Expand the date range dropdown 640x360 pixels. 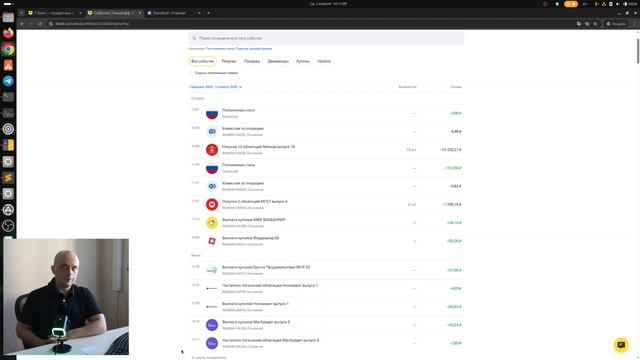tap(215, 87)
